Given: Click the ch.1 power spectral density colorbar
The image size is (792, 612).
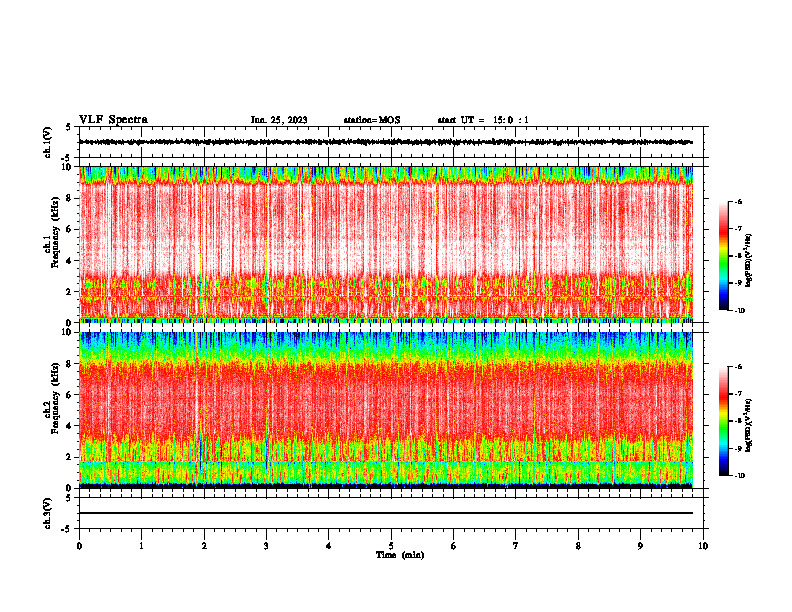Looking at the screenshot, I should click(x=724, y=256).
